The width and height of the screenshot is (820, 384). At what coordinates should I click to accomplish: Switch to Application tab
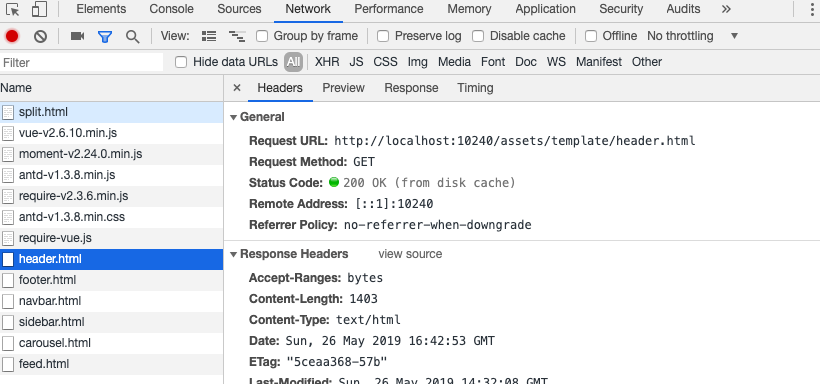pos(545,9)
